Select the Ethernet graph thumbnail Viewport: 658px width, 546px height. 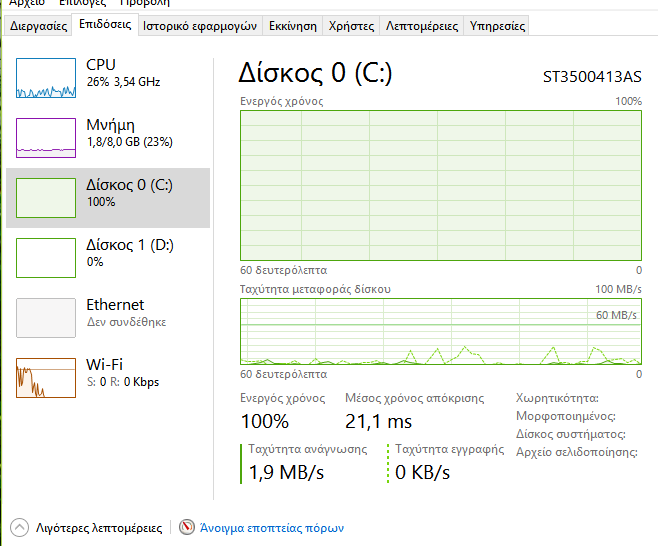46,317
